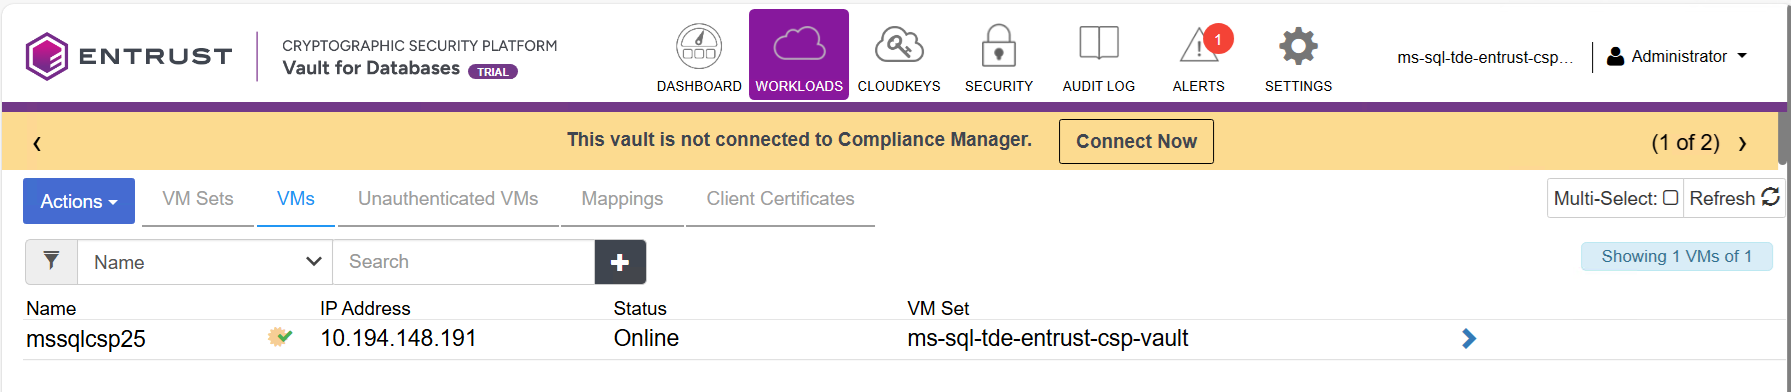Viewport: 1791px width, 392px height.
Task: Click the filter funnel icon
Action: 51,261
